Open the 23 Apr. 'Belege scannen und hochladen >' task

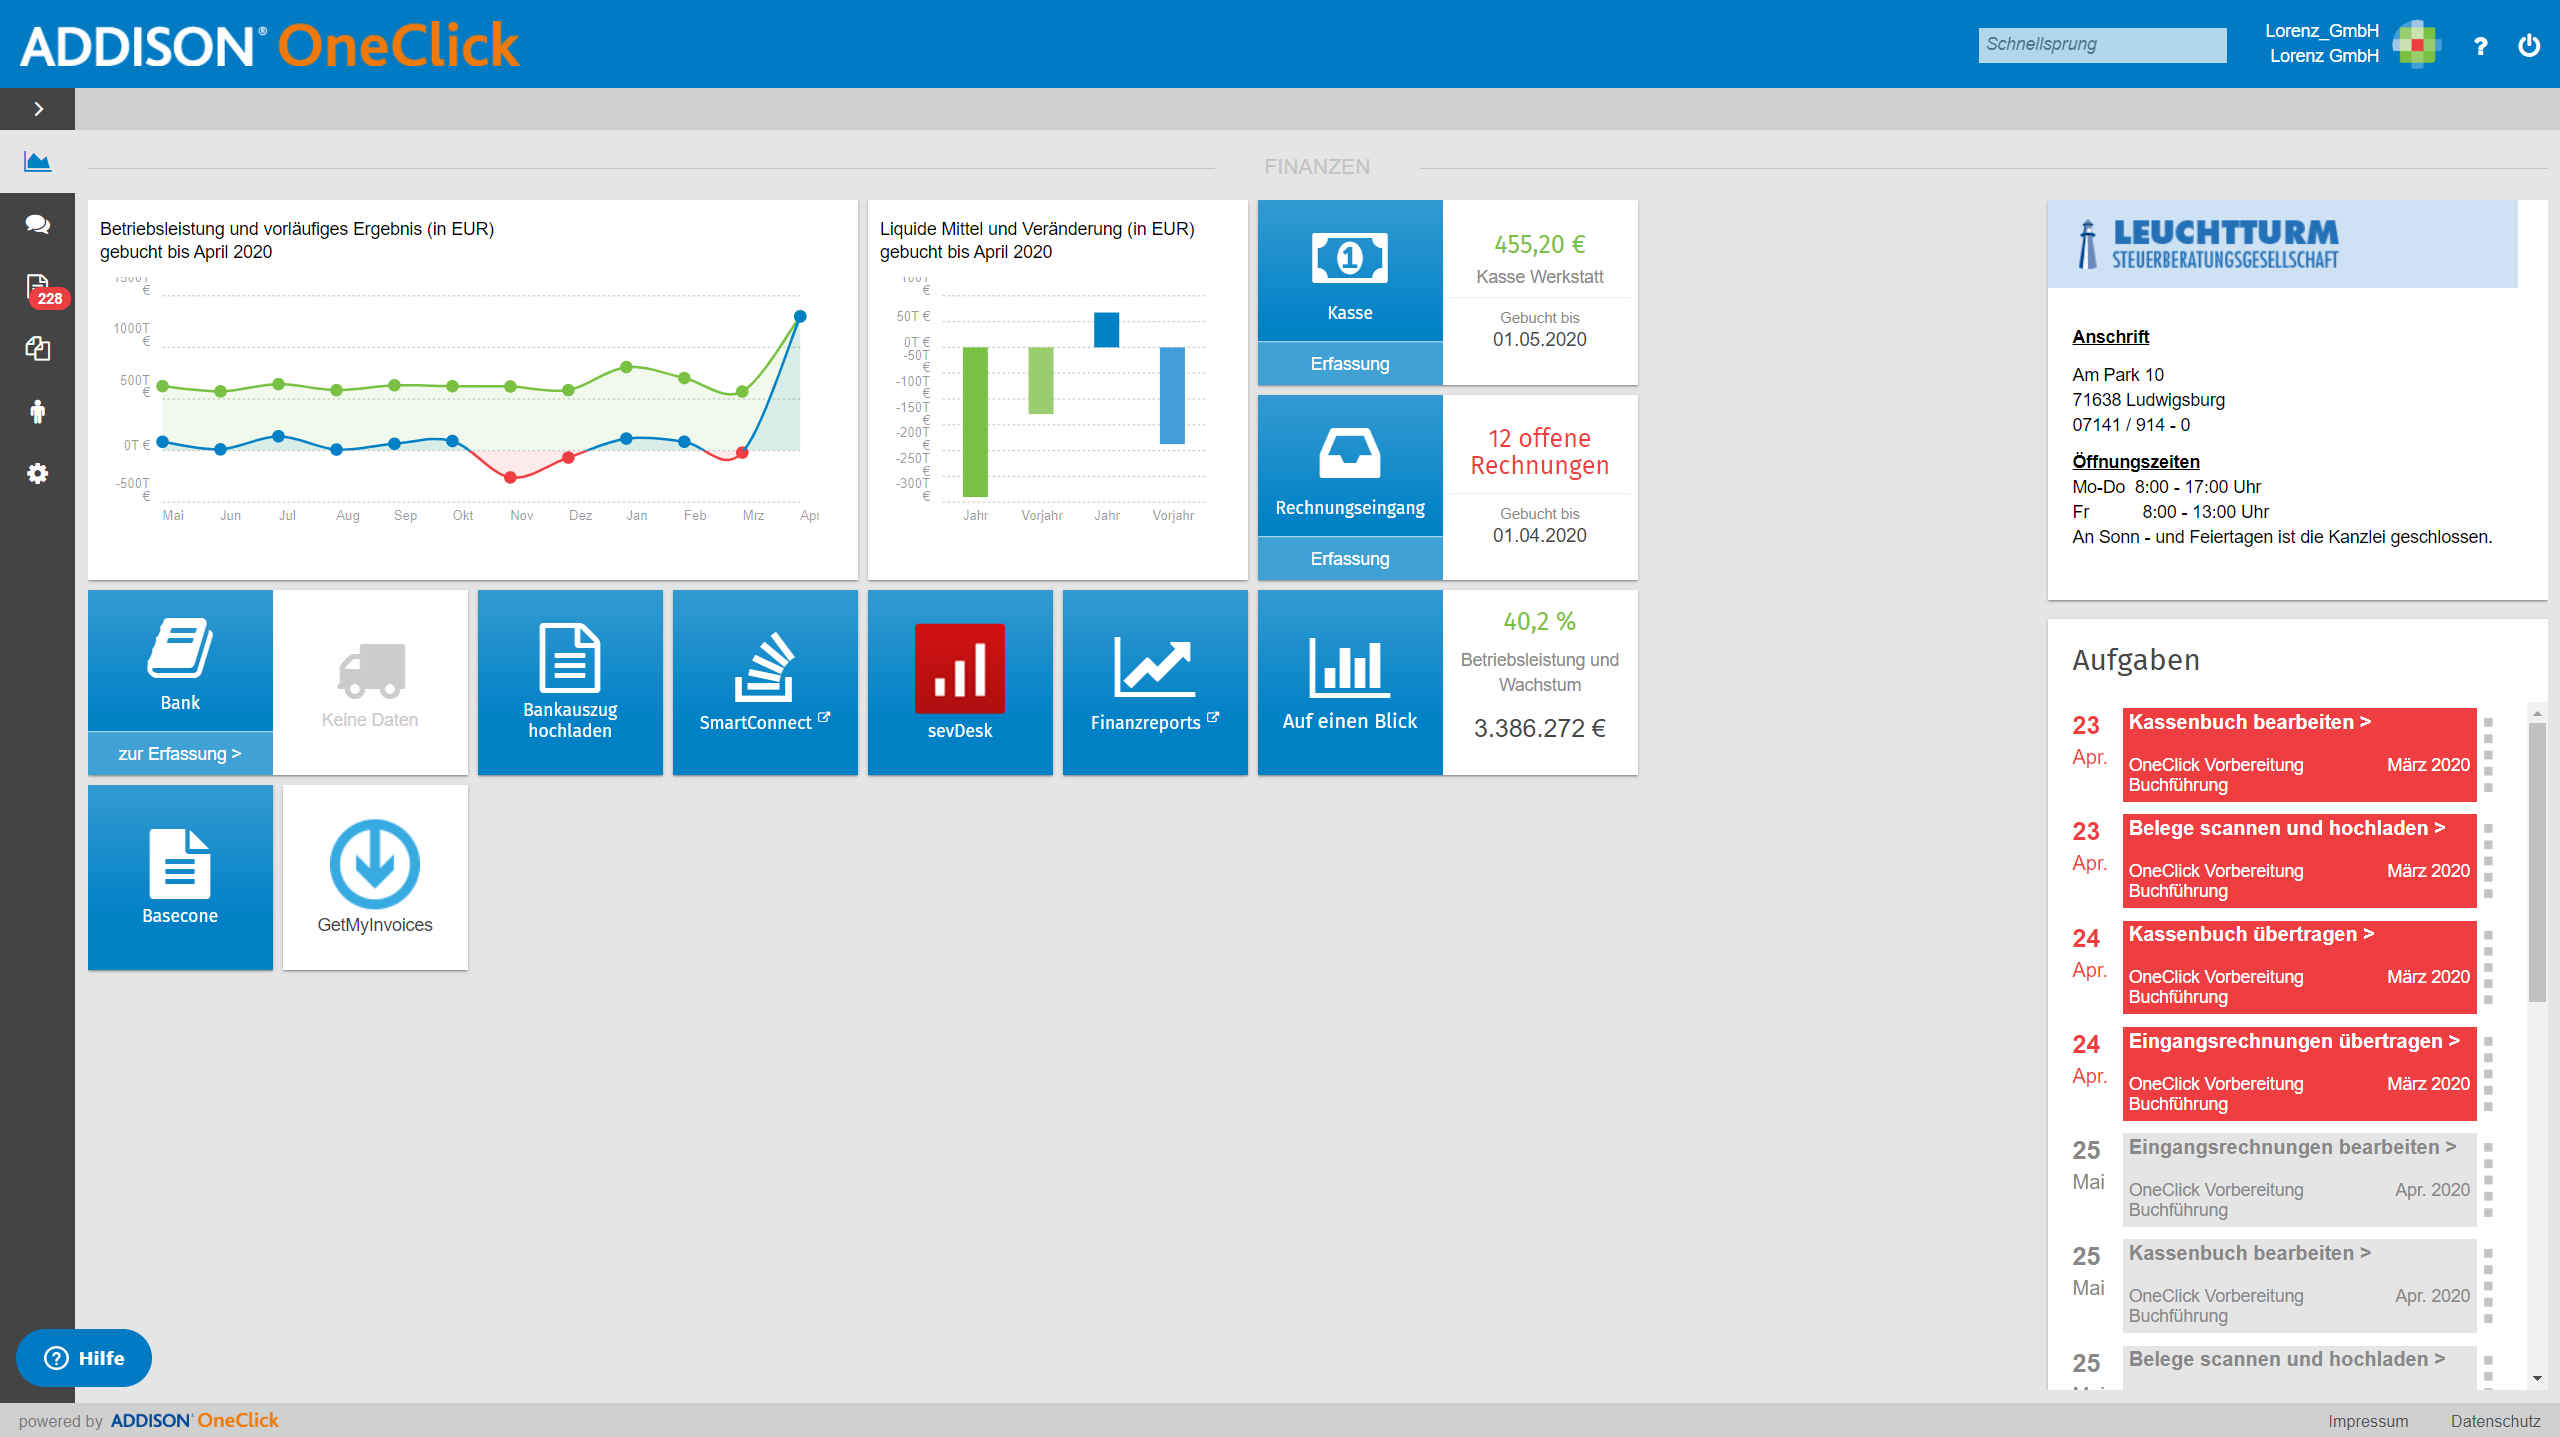tap(2299, 860)
